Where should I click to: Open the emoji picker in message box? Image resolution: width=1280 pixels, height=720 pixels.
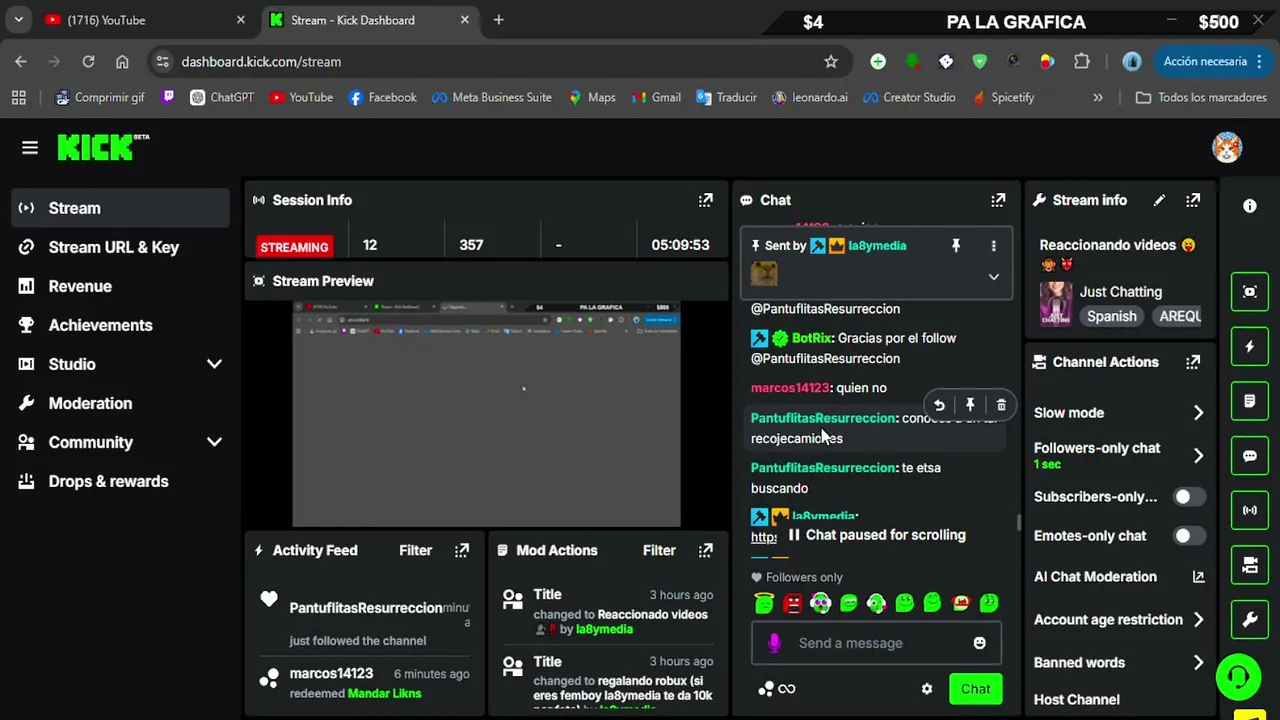click(x=980, y=643)
